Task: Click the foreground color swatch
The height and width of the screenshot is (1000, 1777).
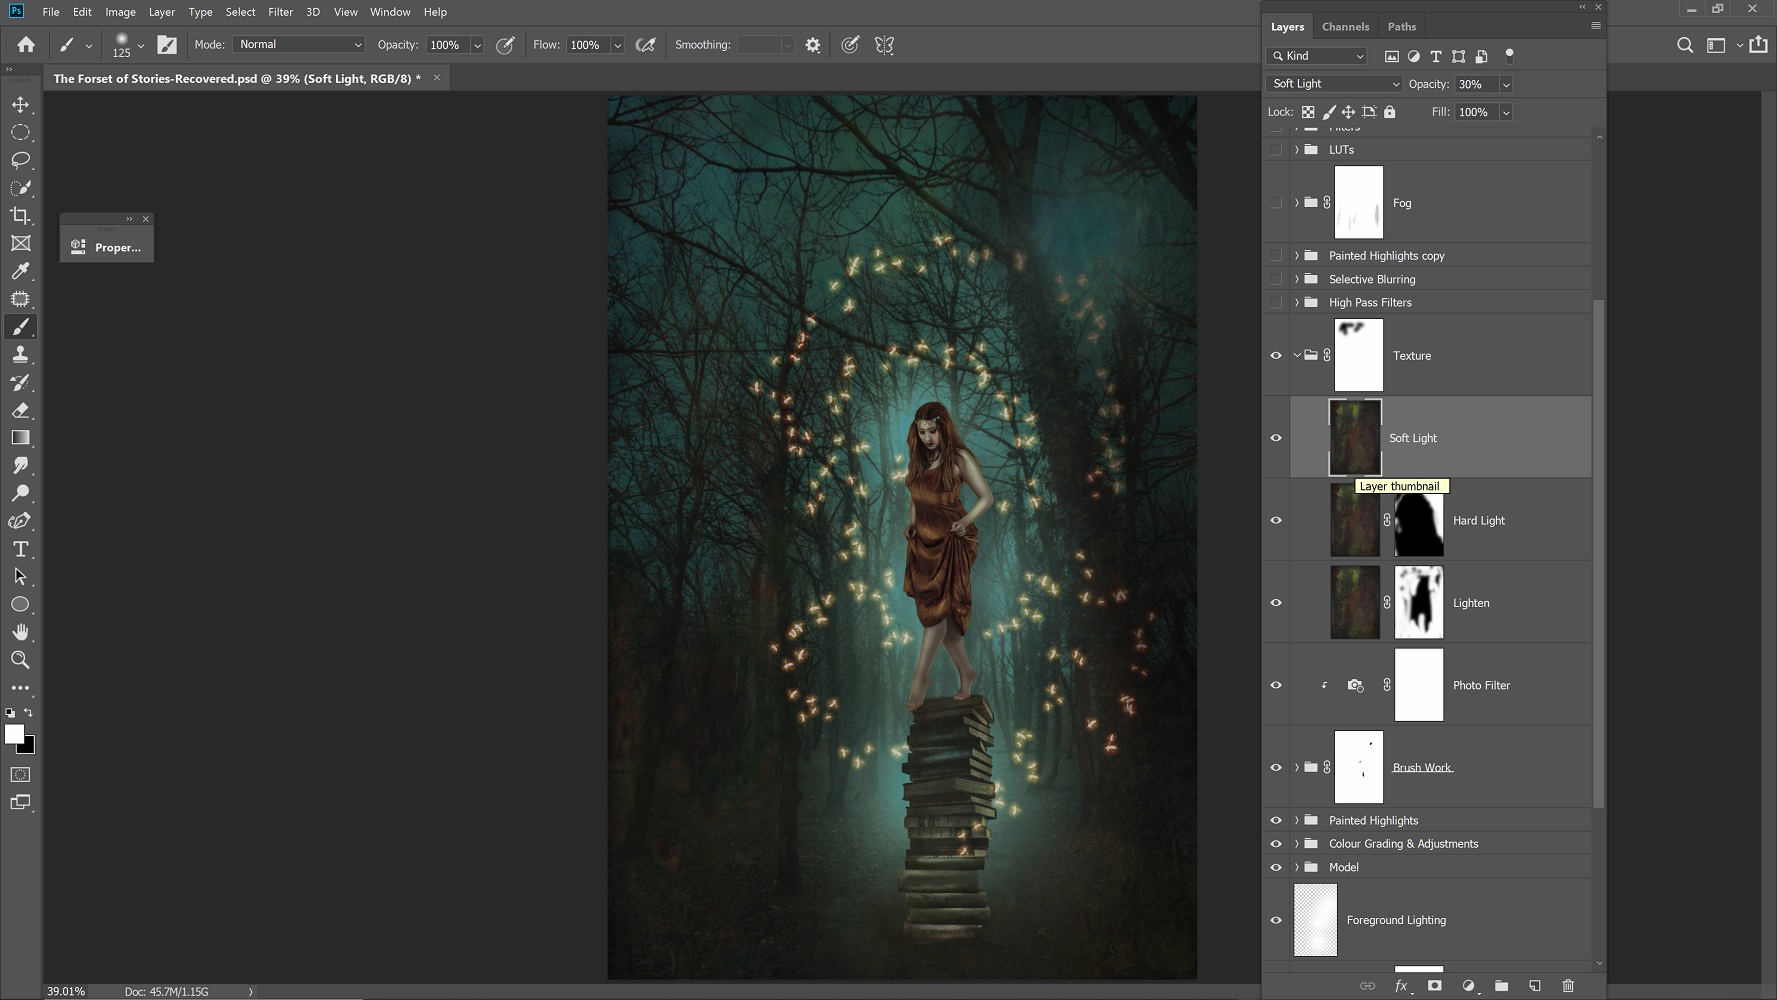Action: (x=14, y=735)
